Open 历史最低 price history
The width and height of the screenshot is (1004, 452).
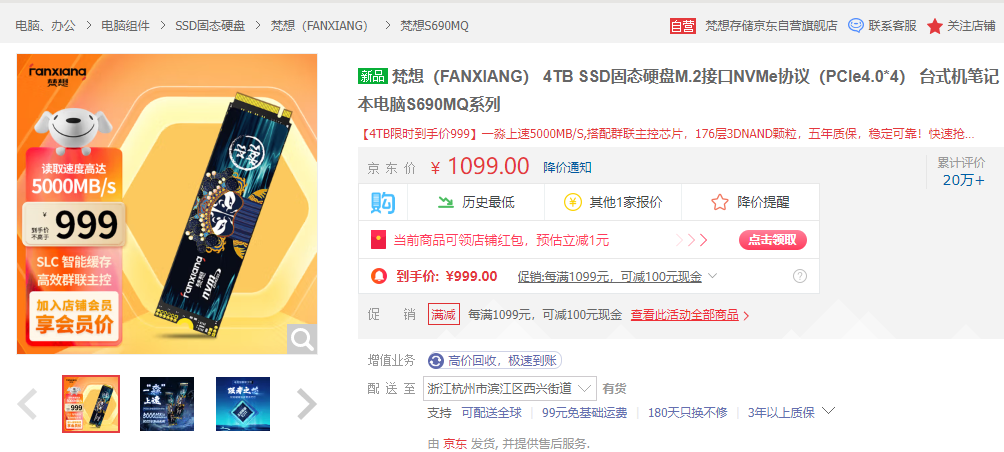point(476,202)
